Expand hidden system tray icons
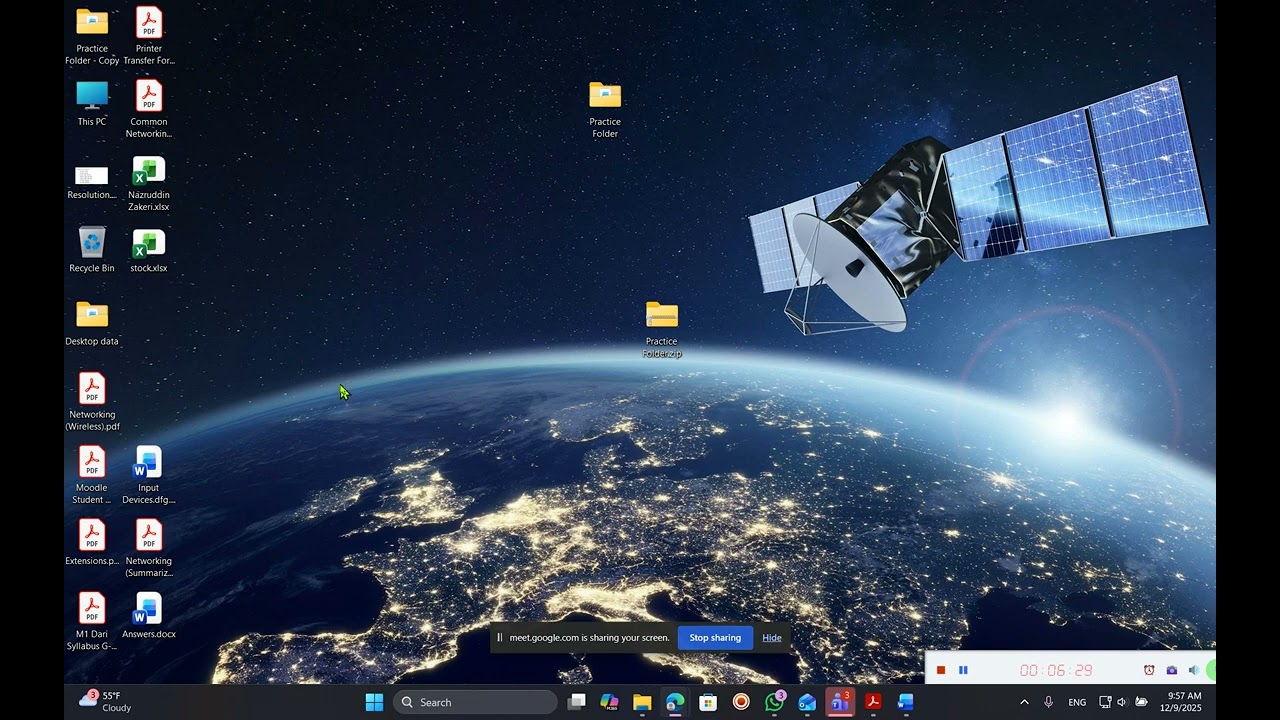This screenshot has height=720, width=1280. pyautogui.click(x=1024, y=702)
